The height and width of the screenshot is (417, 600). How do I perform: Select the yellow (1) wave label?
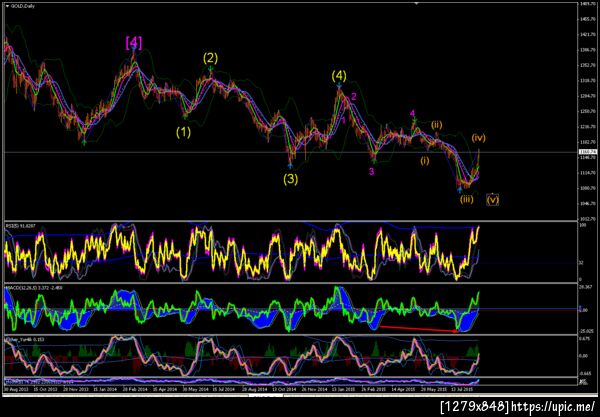(x=183, y=132)
